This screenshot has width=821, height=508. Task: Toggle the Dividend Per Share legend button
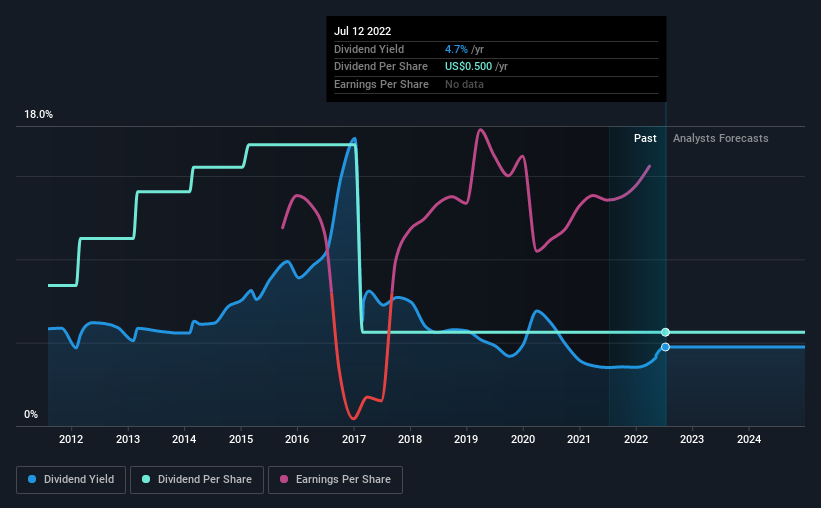197,480
